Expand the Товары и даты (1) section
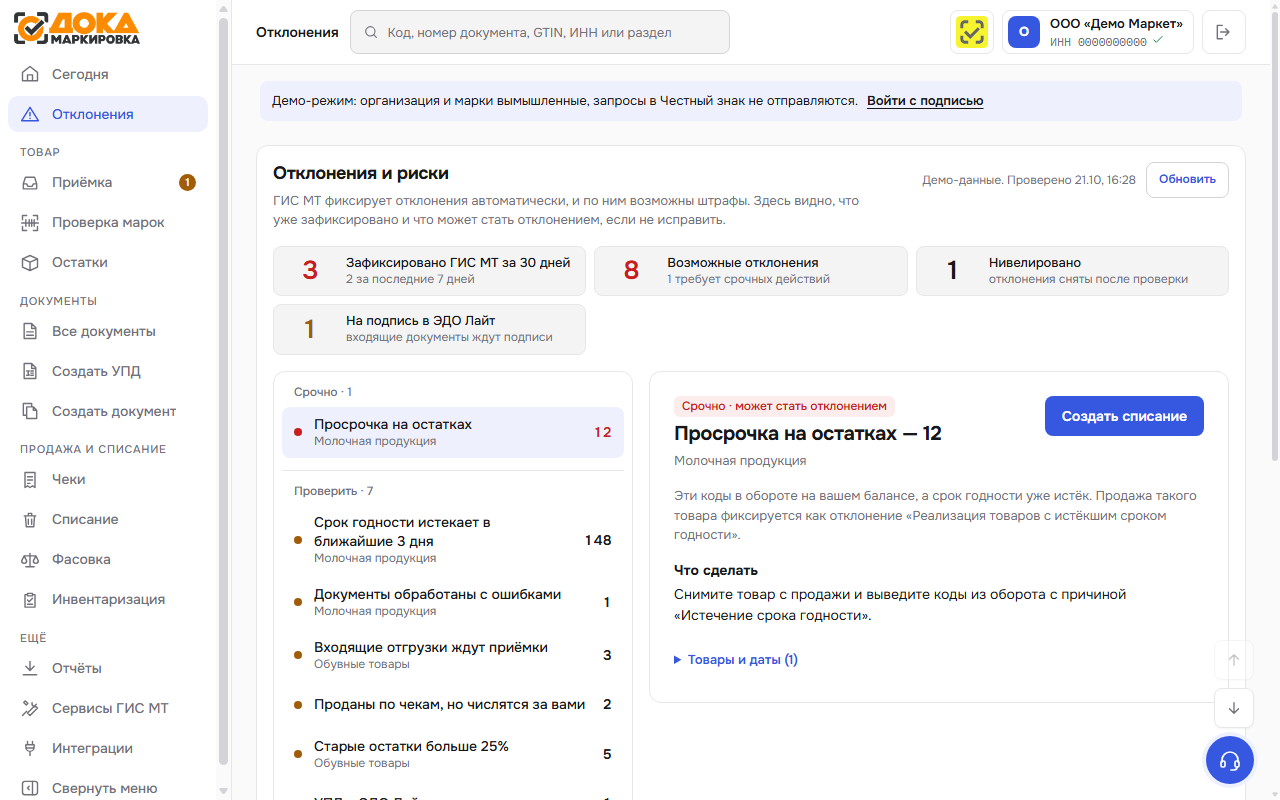Screen dimensions: 1280x800 point(736,660)
